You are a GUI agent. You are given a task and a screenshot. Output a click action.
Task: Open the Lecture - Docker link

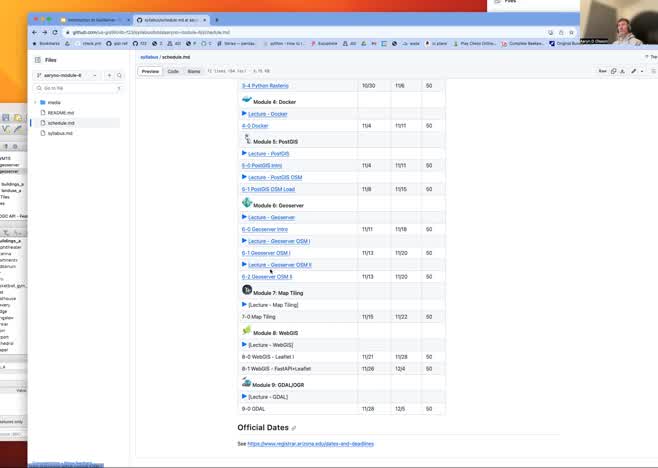pyautogui.click(x=267, y=114)
